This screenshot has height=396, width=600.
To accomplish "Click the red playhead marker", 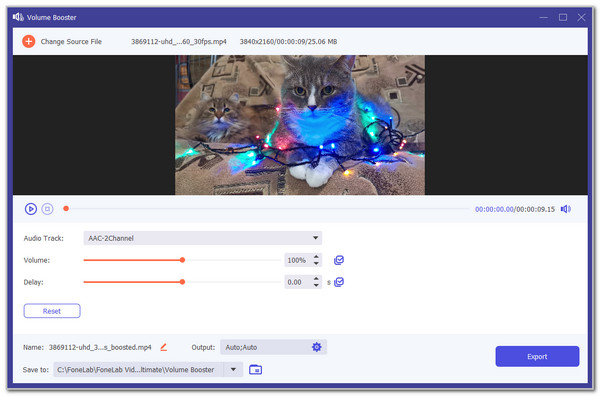I will point(66,209).
